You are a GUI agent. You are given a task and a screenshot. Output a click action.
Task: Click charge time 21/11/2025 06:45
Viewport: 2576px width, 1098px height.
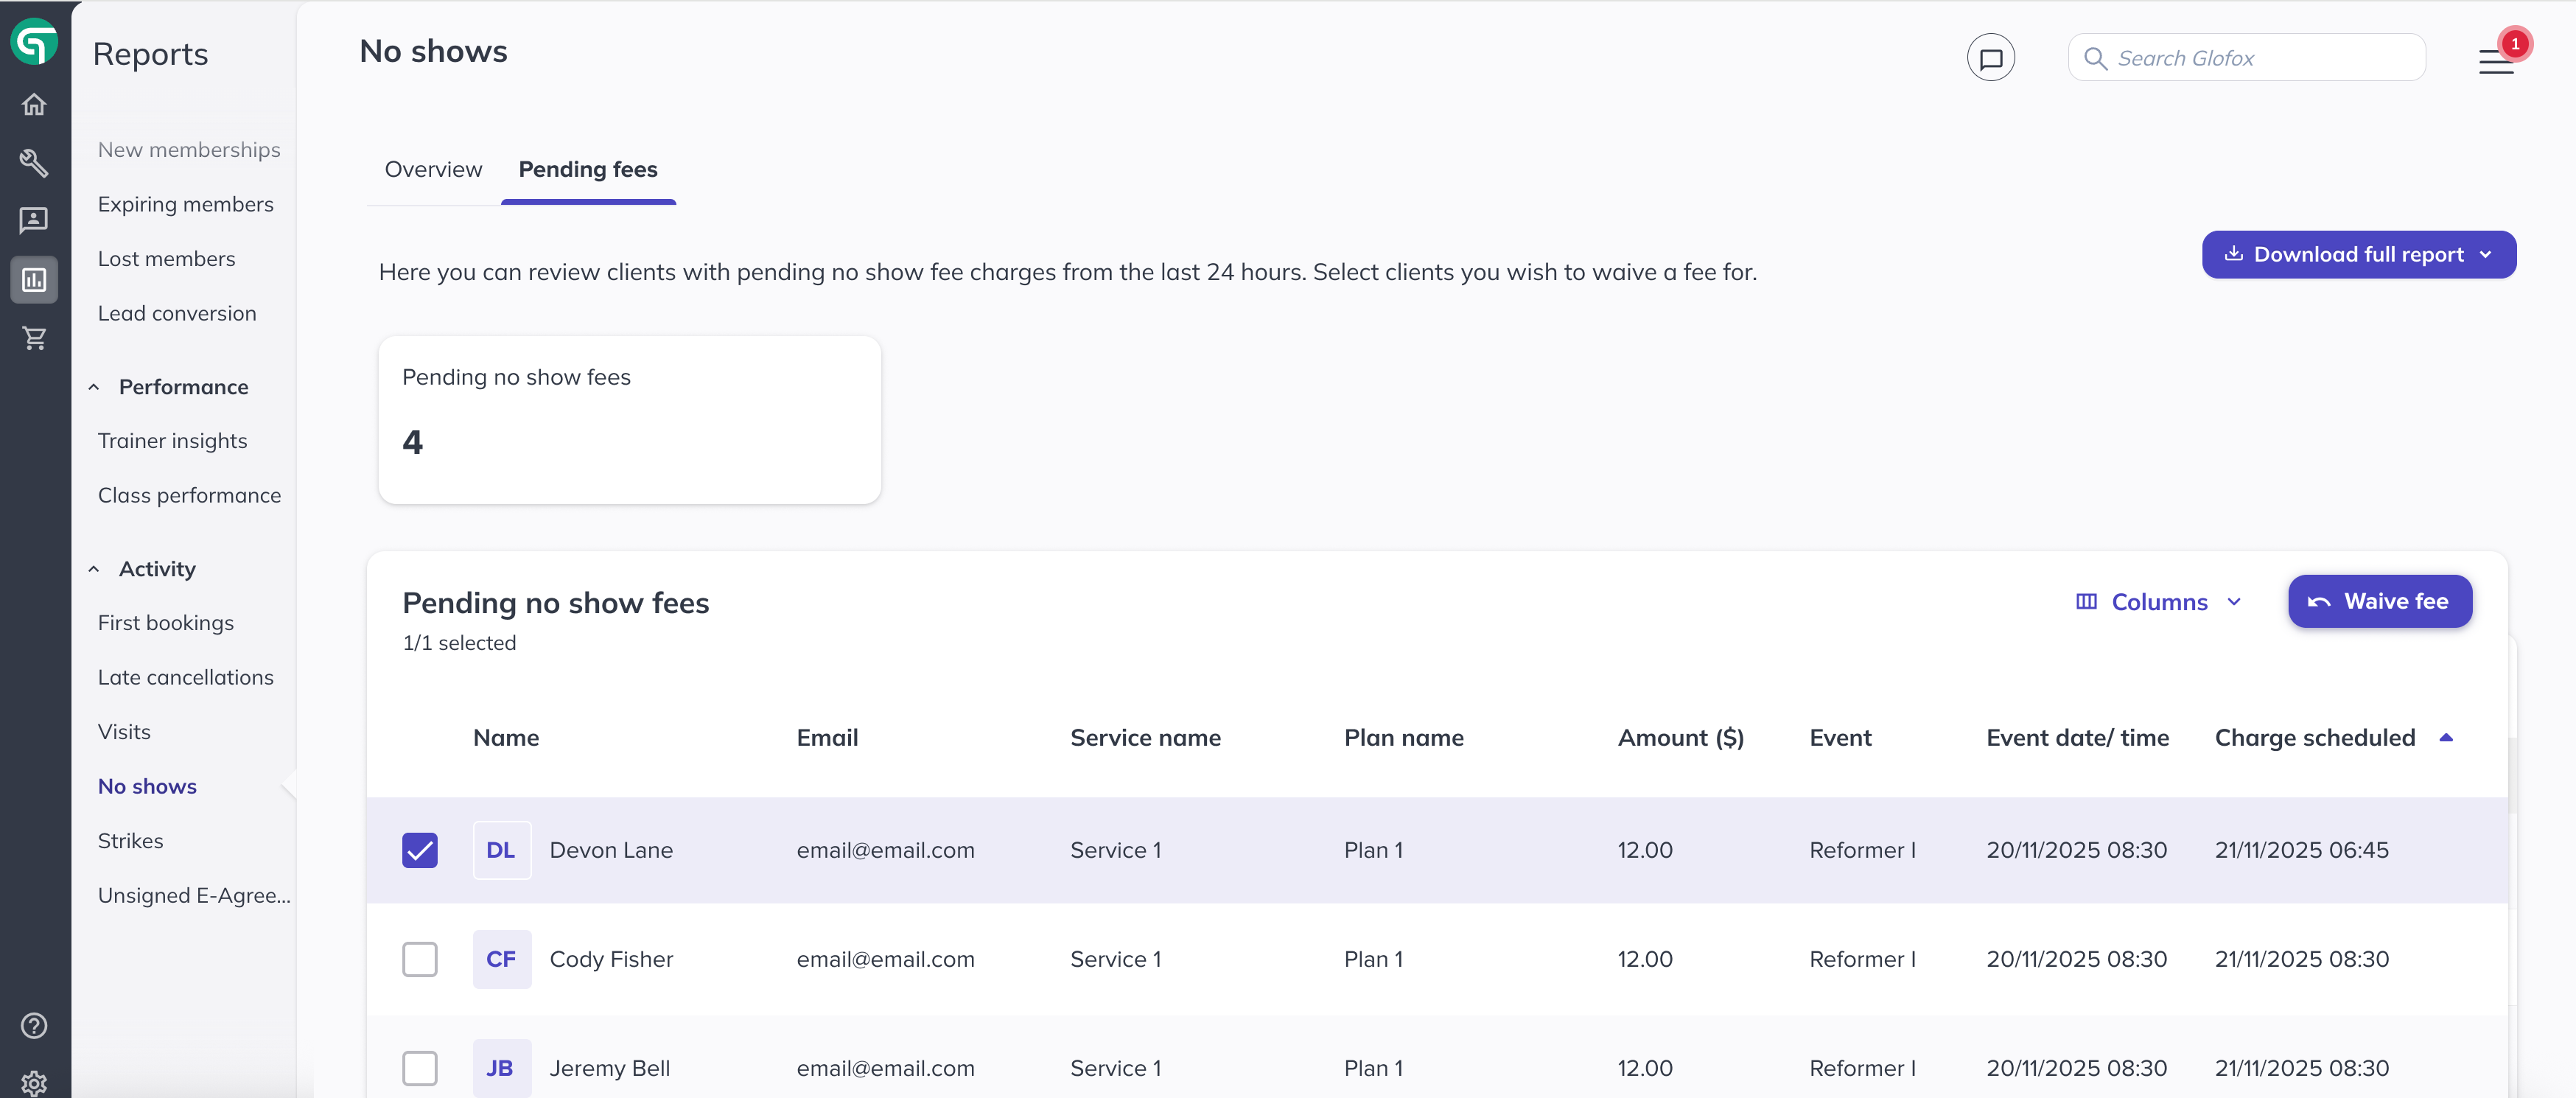pyautogui.click(x=2301, y=850)
